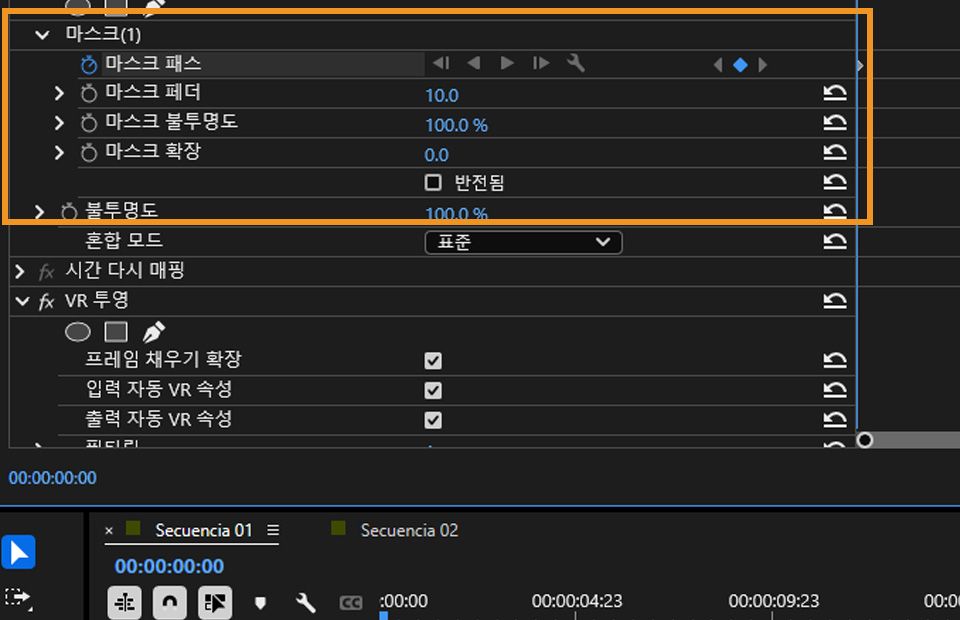Click the closed captions CC icon
960x620 pixels.
(x=352, y=601)
